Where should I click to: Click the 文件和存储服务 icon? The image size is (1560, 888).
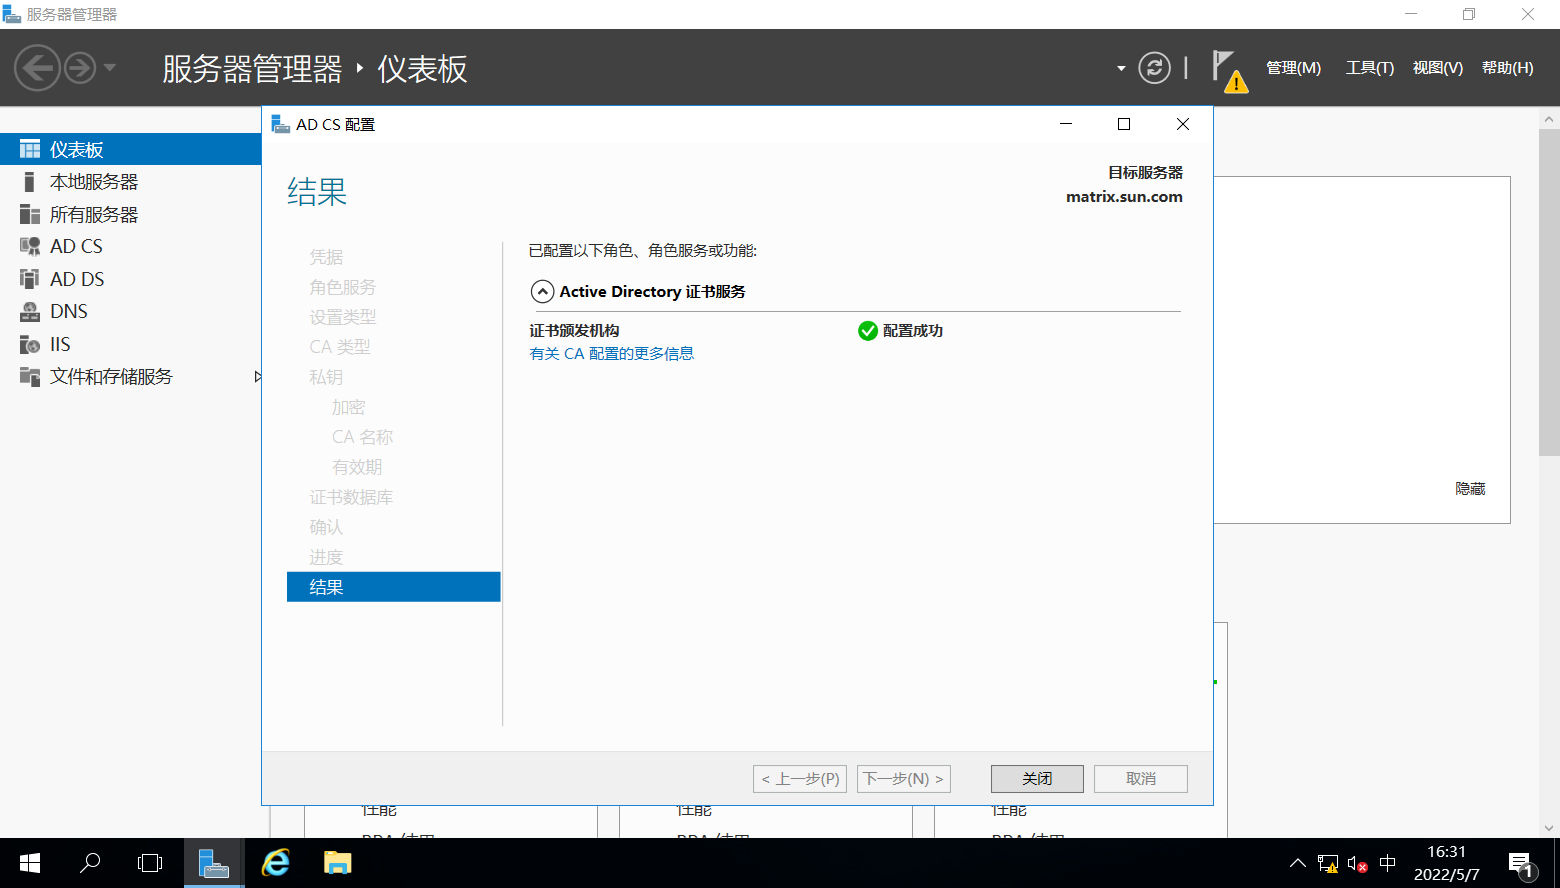[x=30, y=376]
